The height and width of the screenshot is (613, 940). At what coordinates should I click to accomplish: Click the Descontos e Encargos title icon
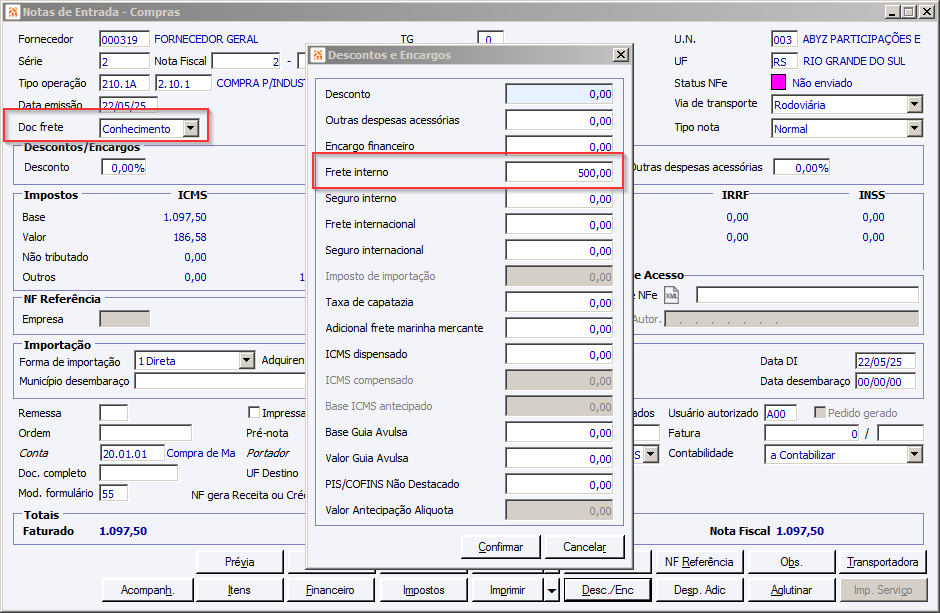click(318, 55)
